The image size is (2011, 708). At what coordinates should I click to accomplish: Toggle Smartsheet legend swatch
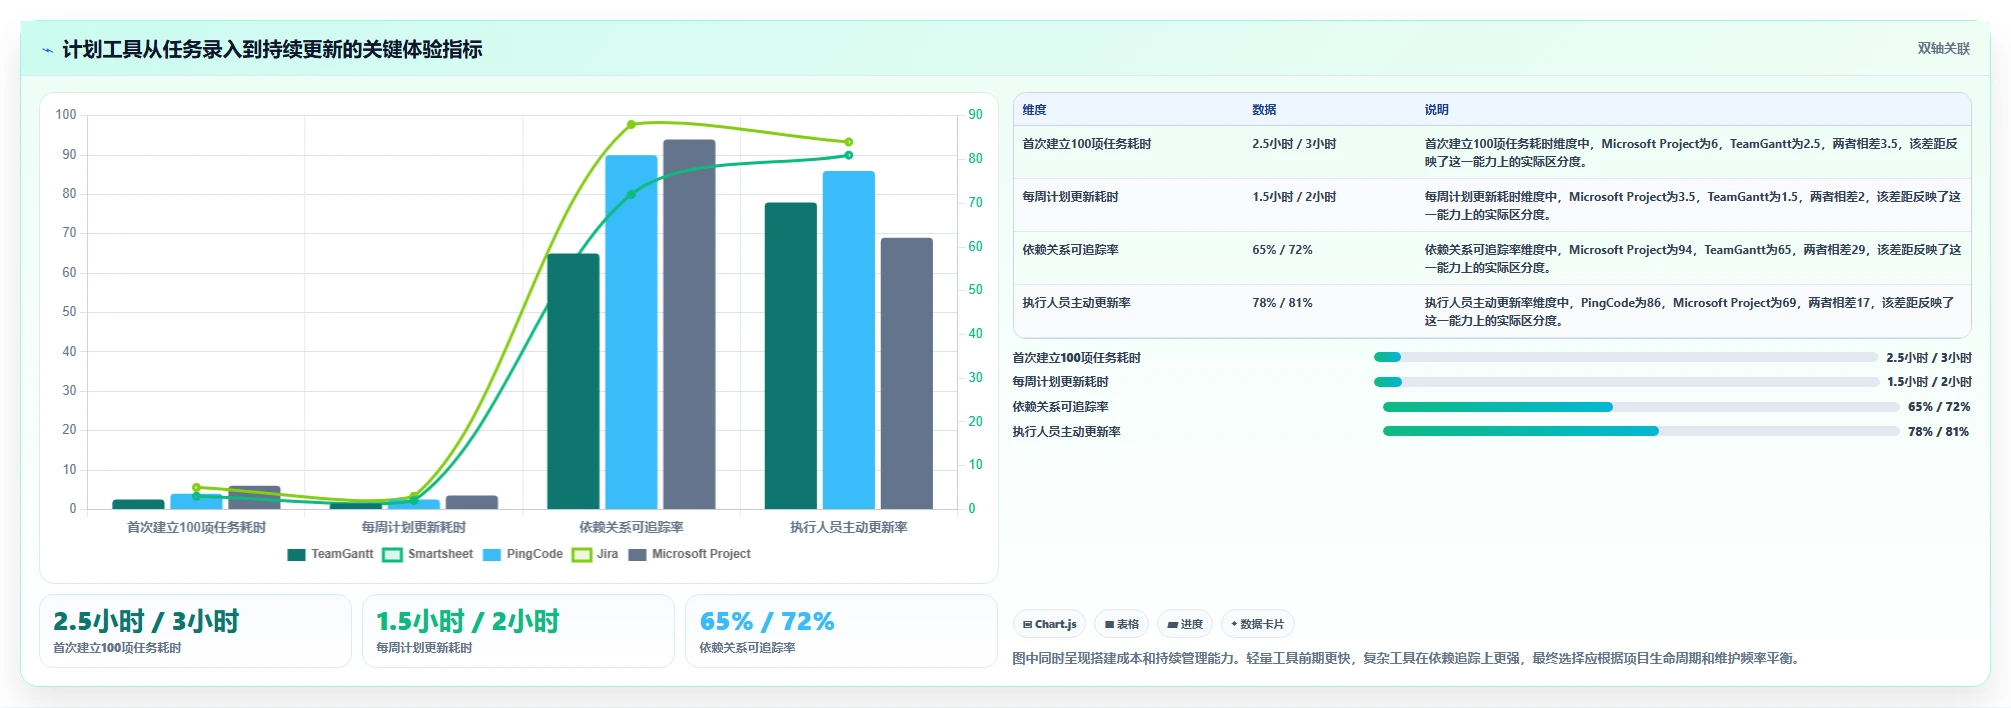[x=392, y=555]
